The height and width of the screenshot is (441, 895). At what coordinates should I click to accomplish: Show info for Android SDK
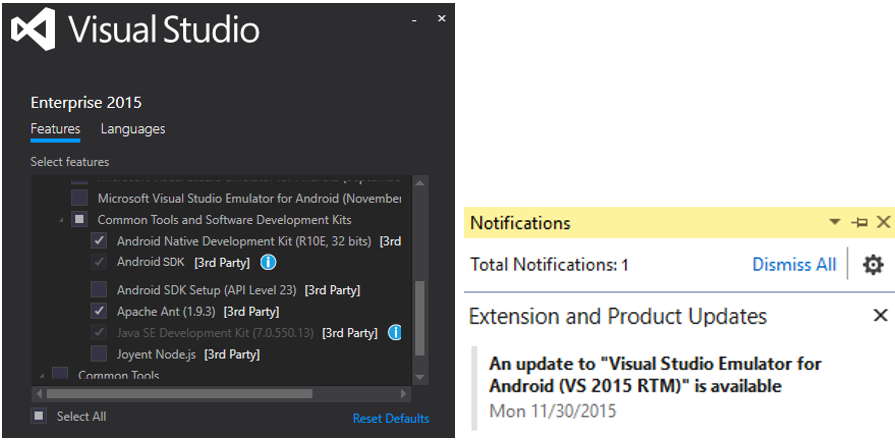click(x=268, y=263)
